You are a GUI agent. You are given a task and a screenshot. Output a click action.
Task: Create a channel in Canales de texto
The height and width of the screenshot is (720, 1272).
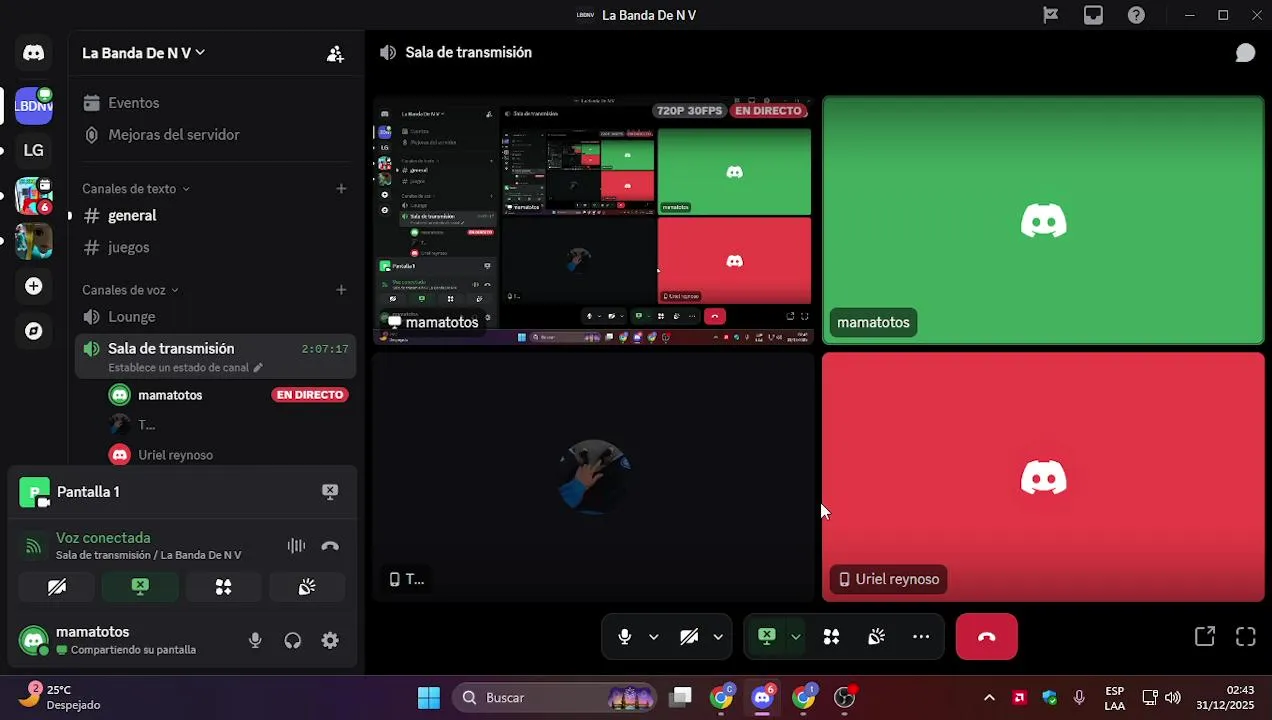(341, 188)
